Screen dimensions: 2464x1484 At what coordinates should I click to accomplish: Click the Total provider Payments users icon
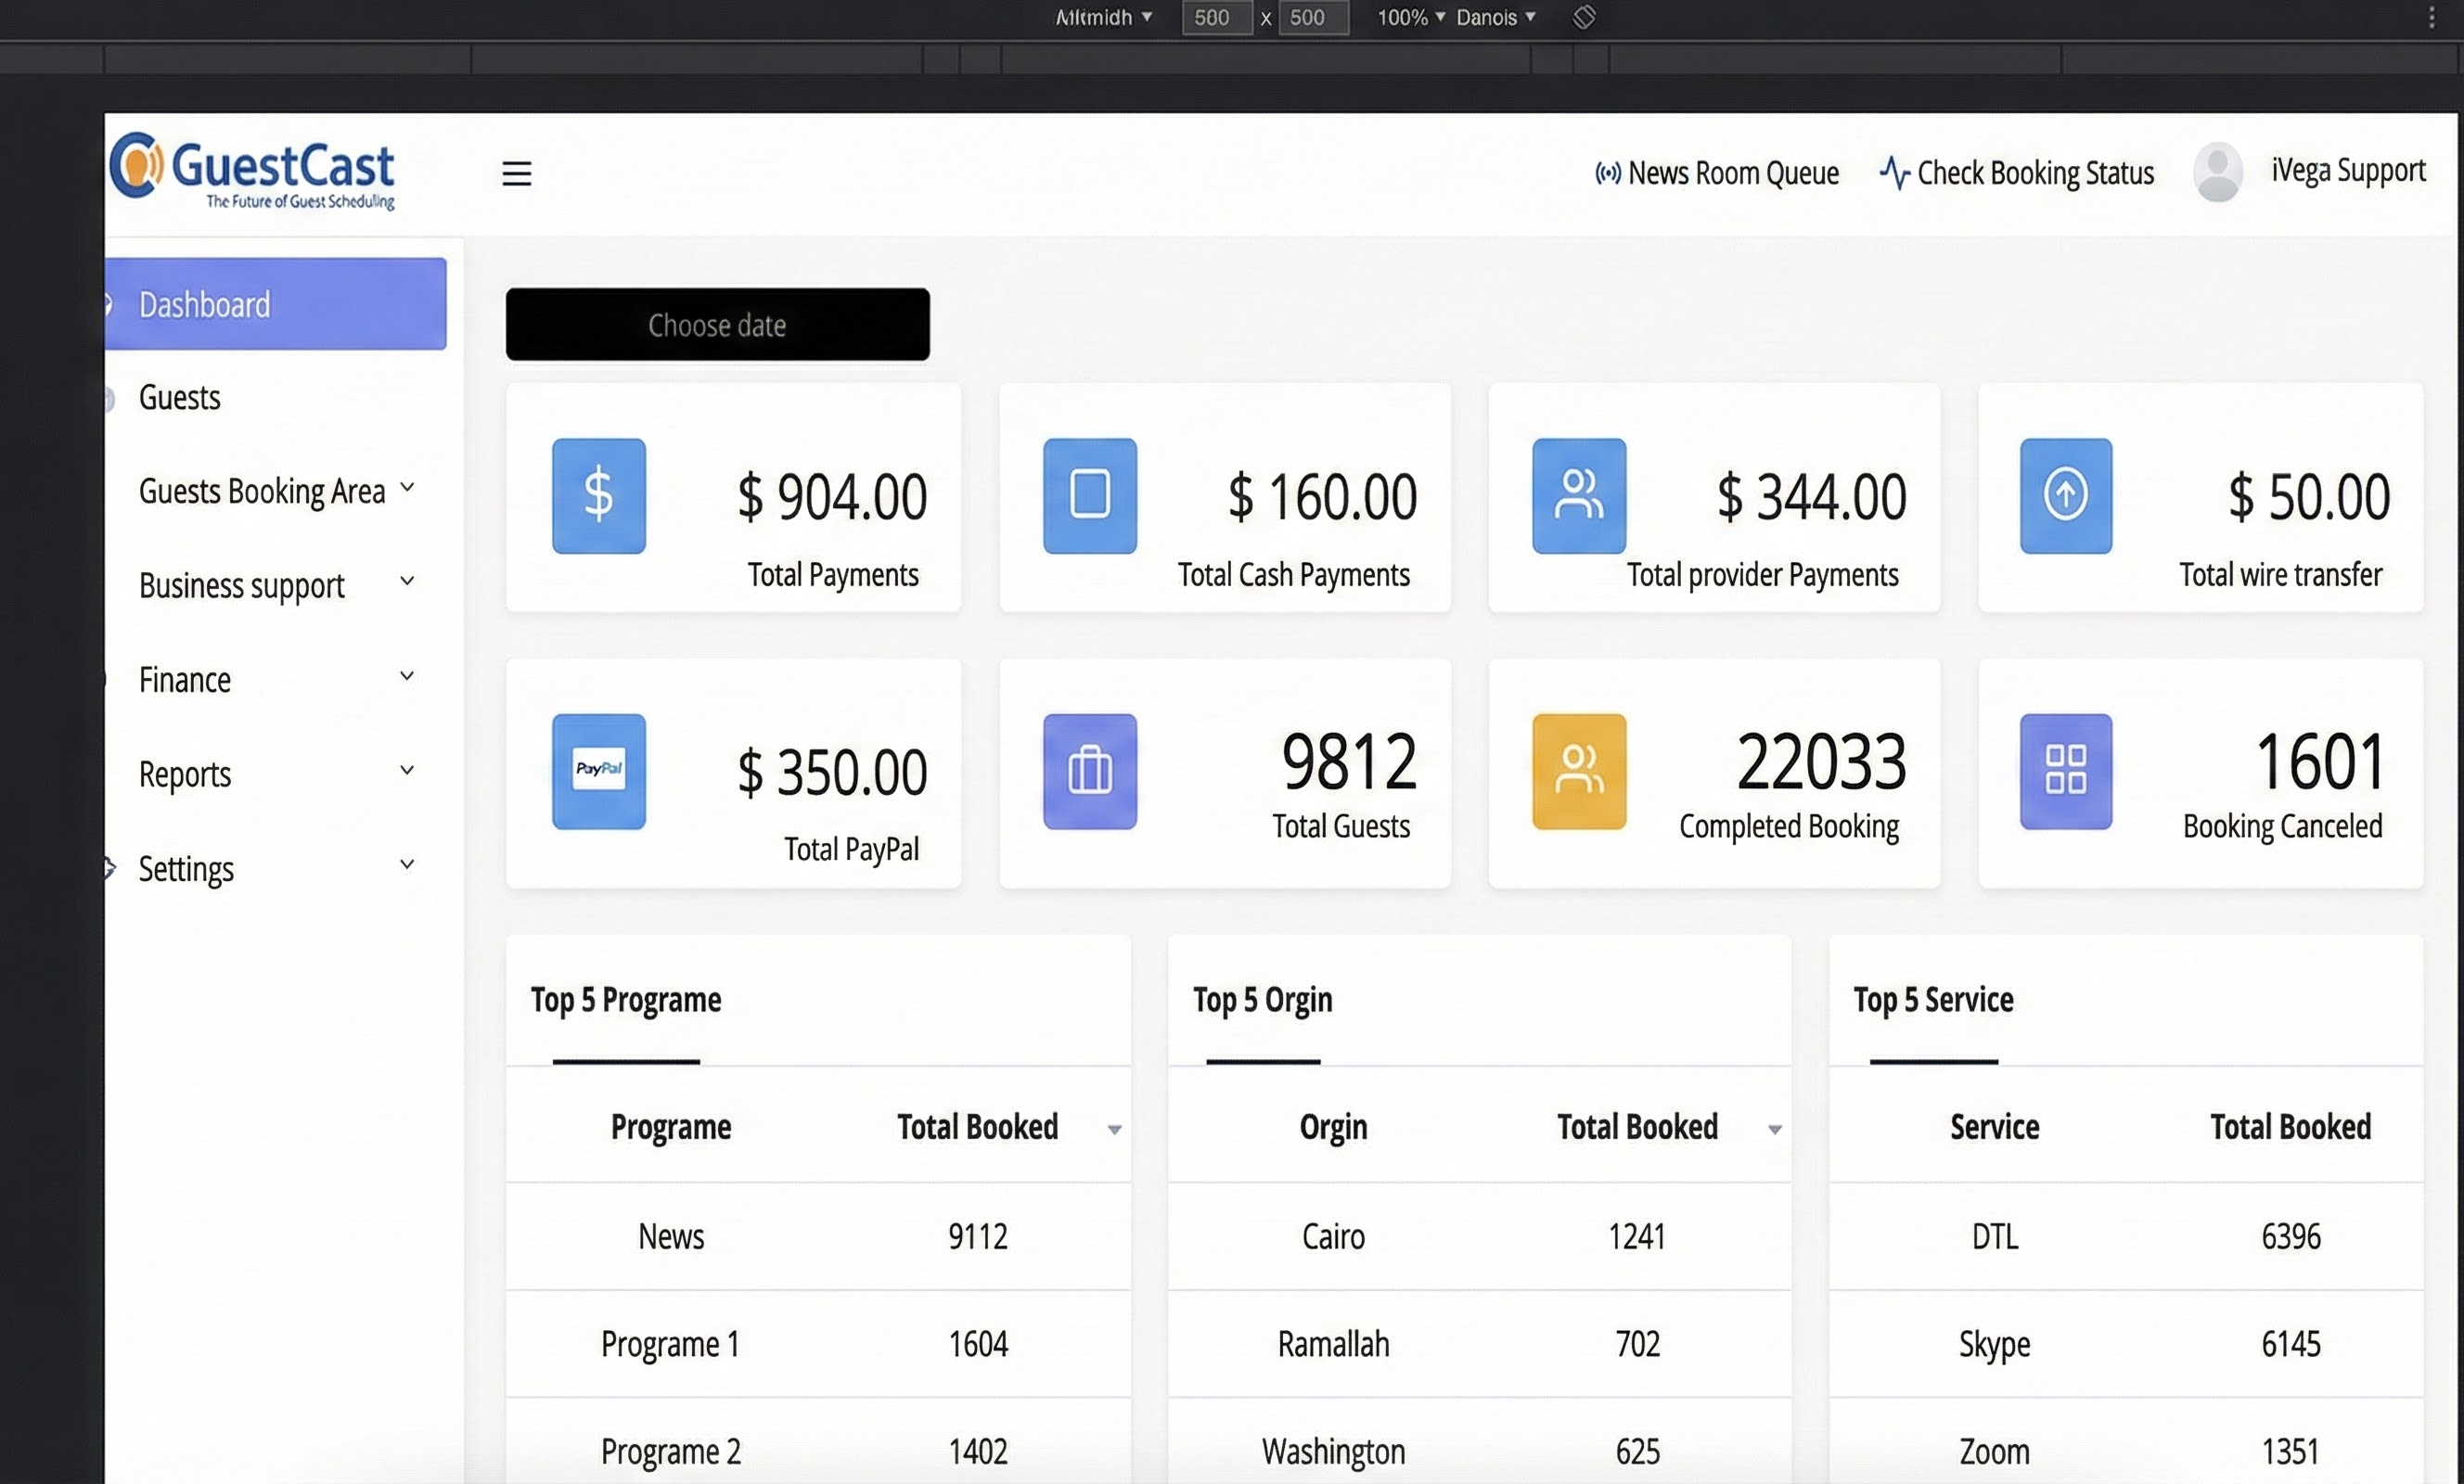1578,496
